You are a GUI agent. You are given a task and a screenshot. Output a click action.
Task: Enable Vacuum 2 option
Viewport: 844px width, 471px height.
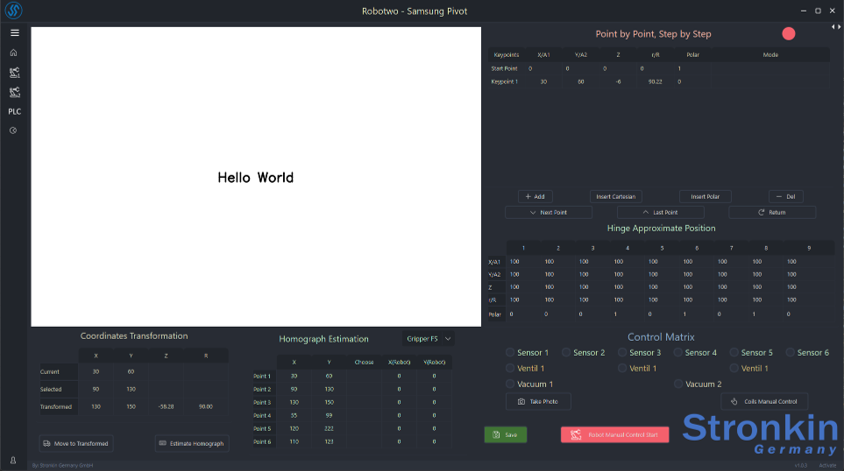pyautogui.click(x=678, y=384)
